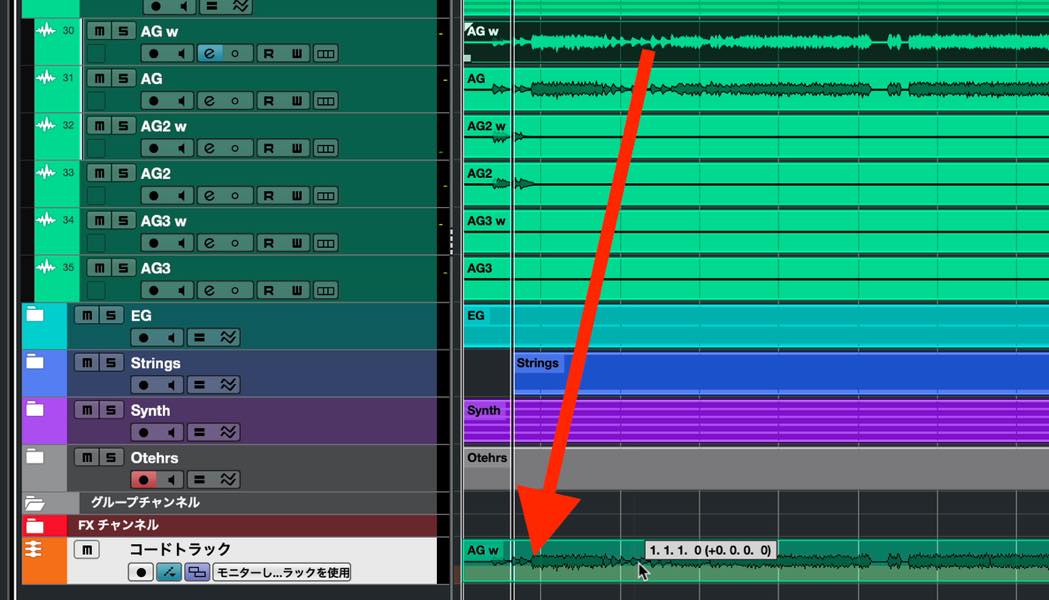Show lanes for track 33 AG2
1049x600 pixels.
[326, 196]
